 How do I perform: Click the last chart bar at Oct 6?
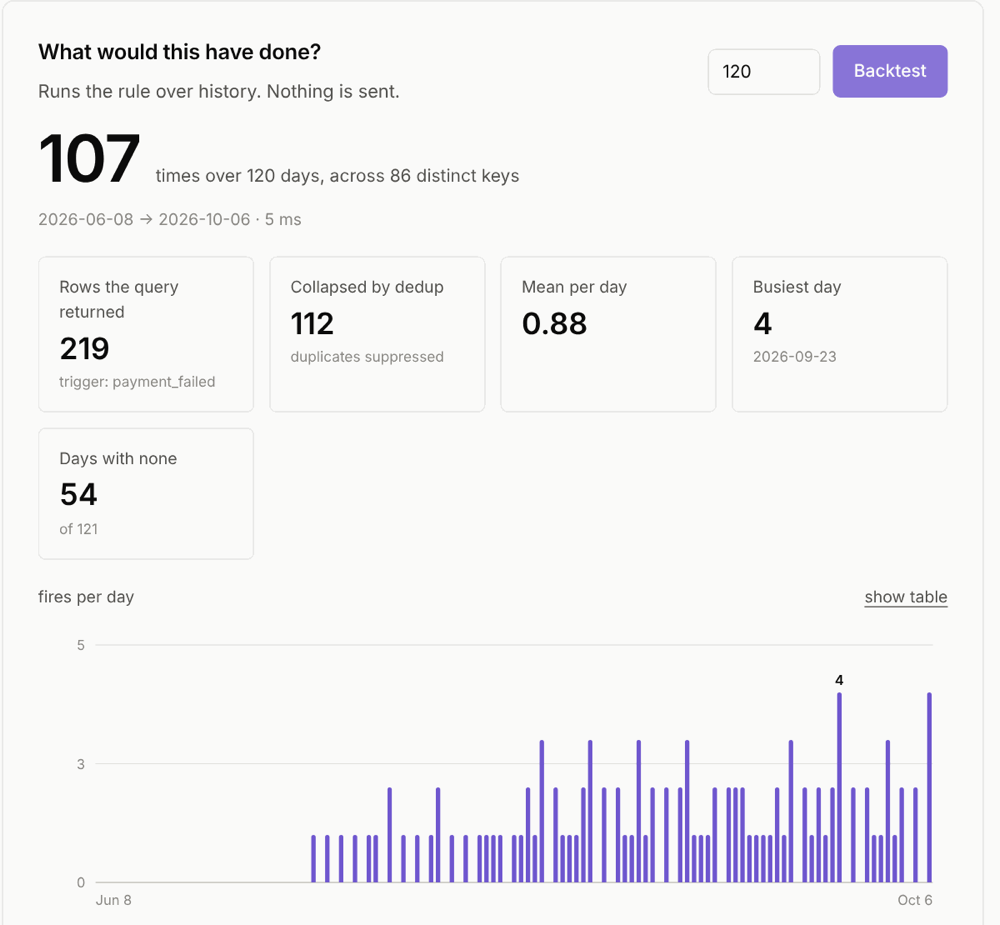point(929,787)
